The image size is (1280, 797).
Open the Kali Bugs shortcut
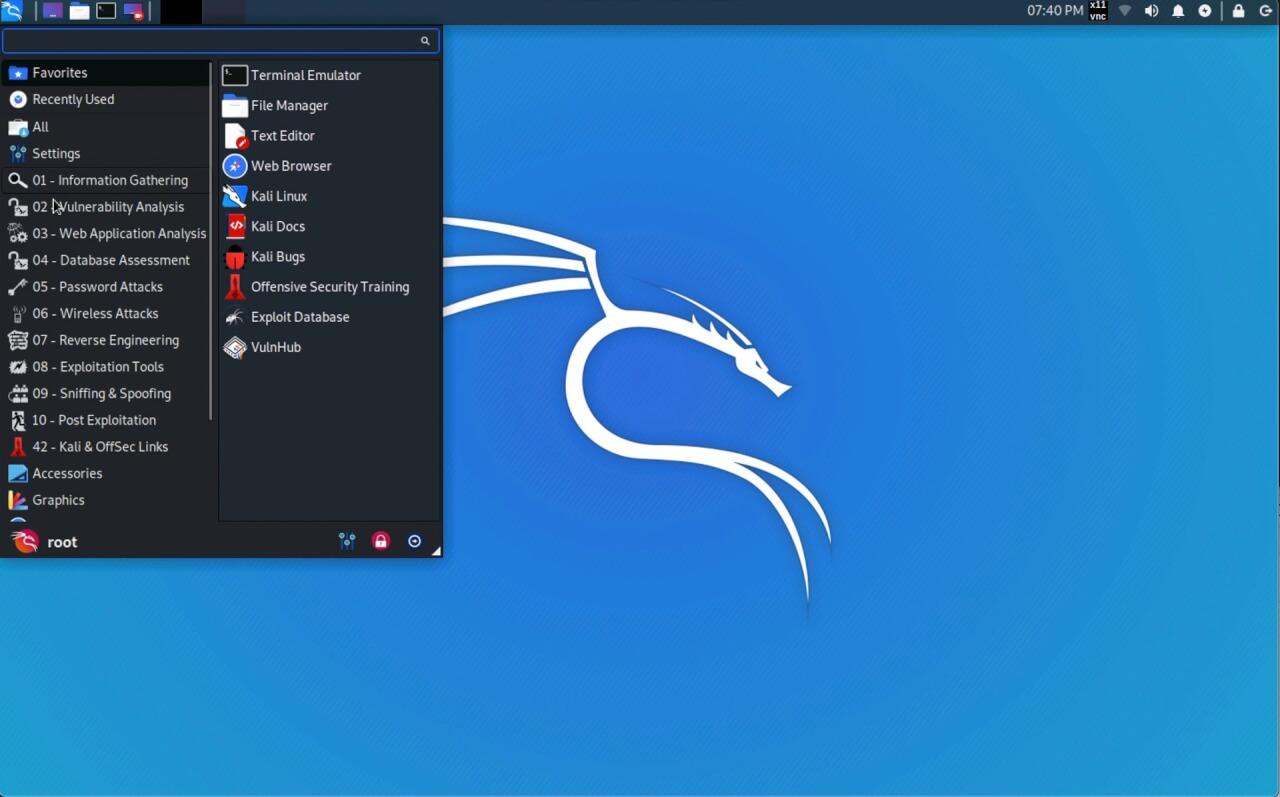coord(277,257)
